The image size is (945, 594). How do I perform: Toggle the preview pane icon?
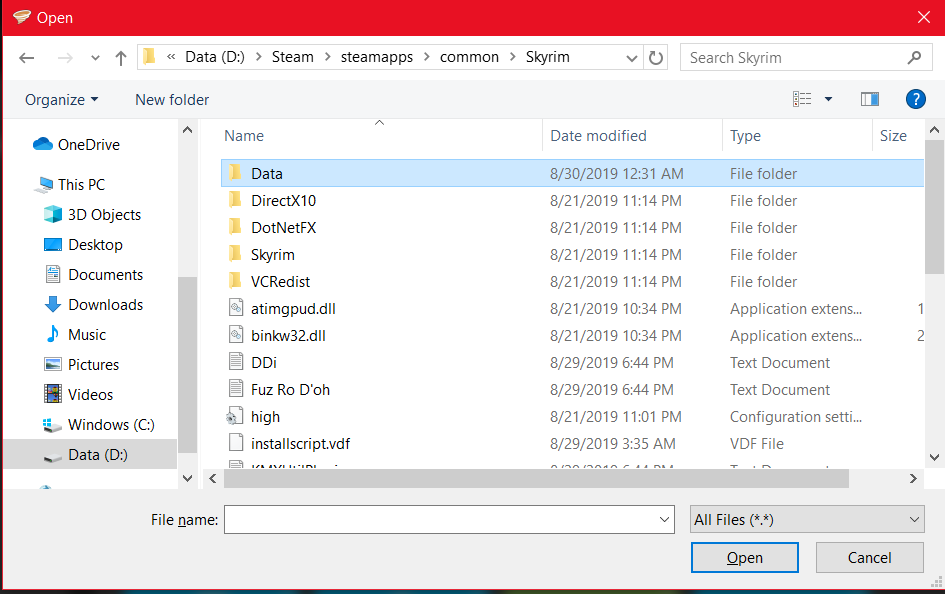pos(870,99)
